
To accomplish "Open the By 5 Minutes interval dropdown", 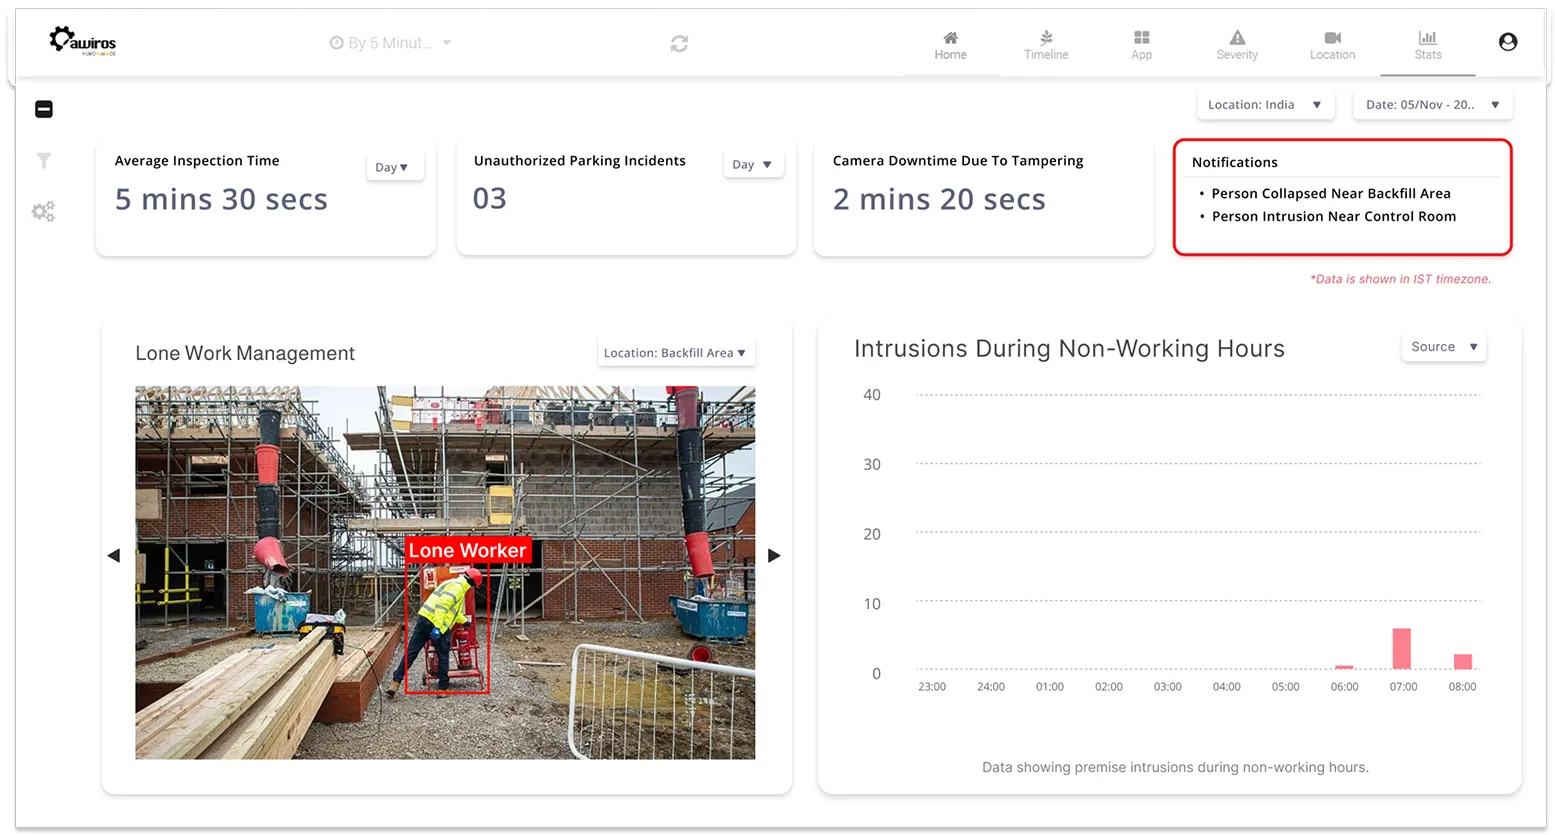I will tap(391, 43).
